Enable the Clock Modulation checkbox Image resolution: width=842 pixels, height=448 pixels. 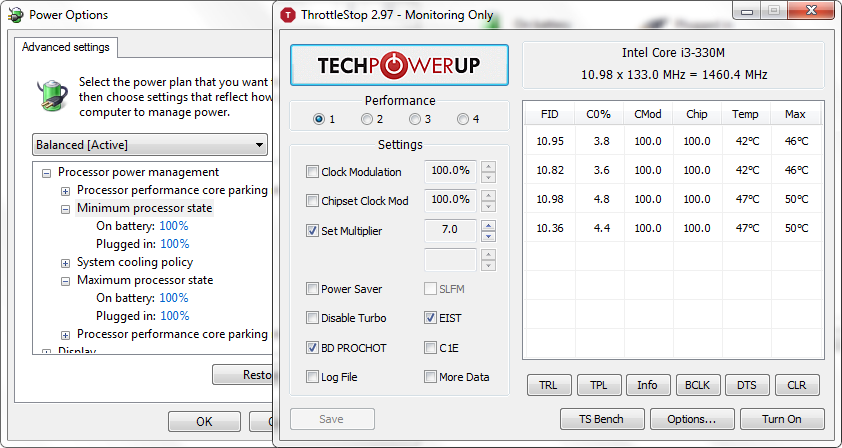312,172
